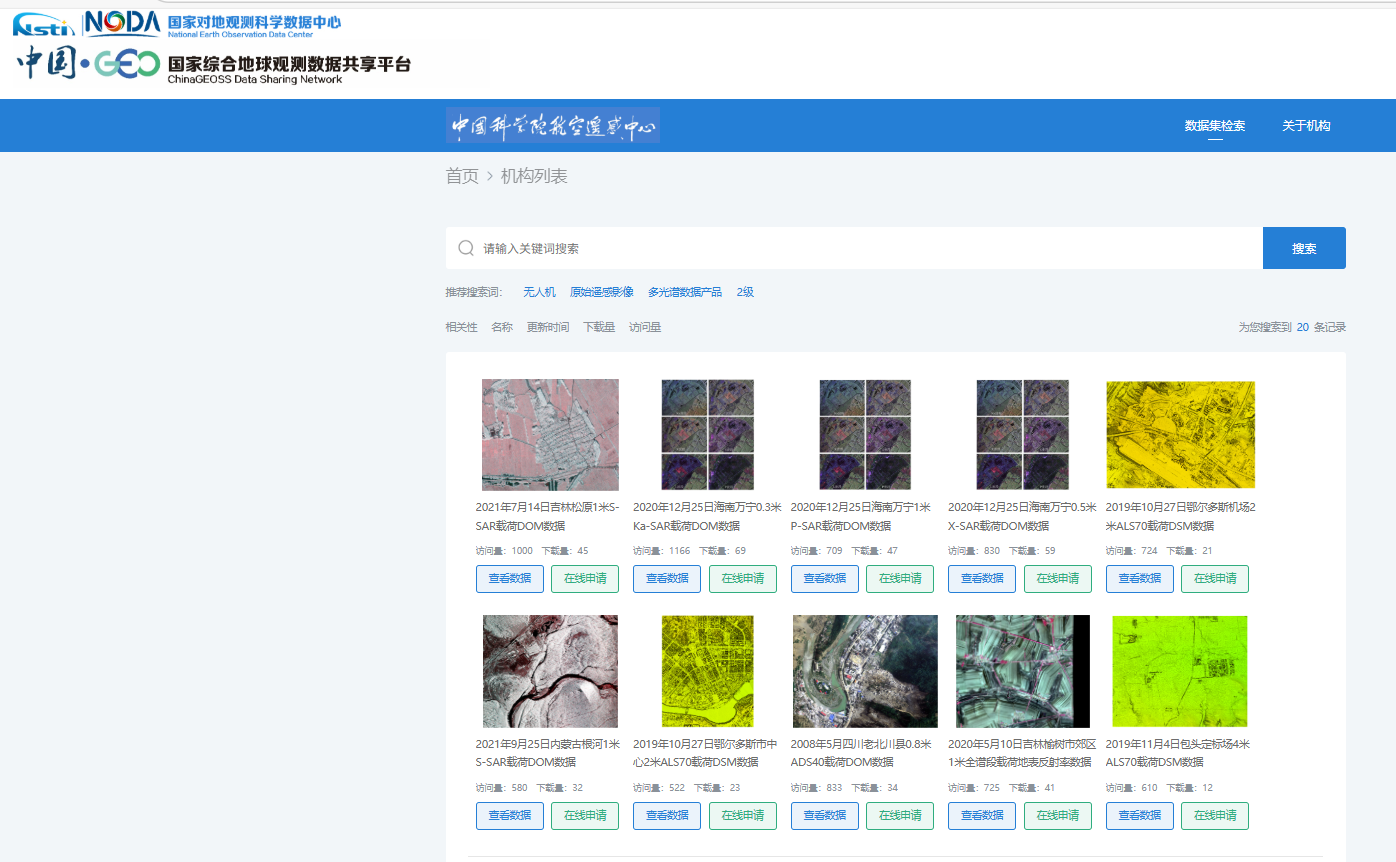Open 关于机构 in navigation bar
This screenshot has width=1396, height=862.
pyautogui.click(x=1304, y=125)
